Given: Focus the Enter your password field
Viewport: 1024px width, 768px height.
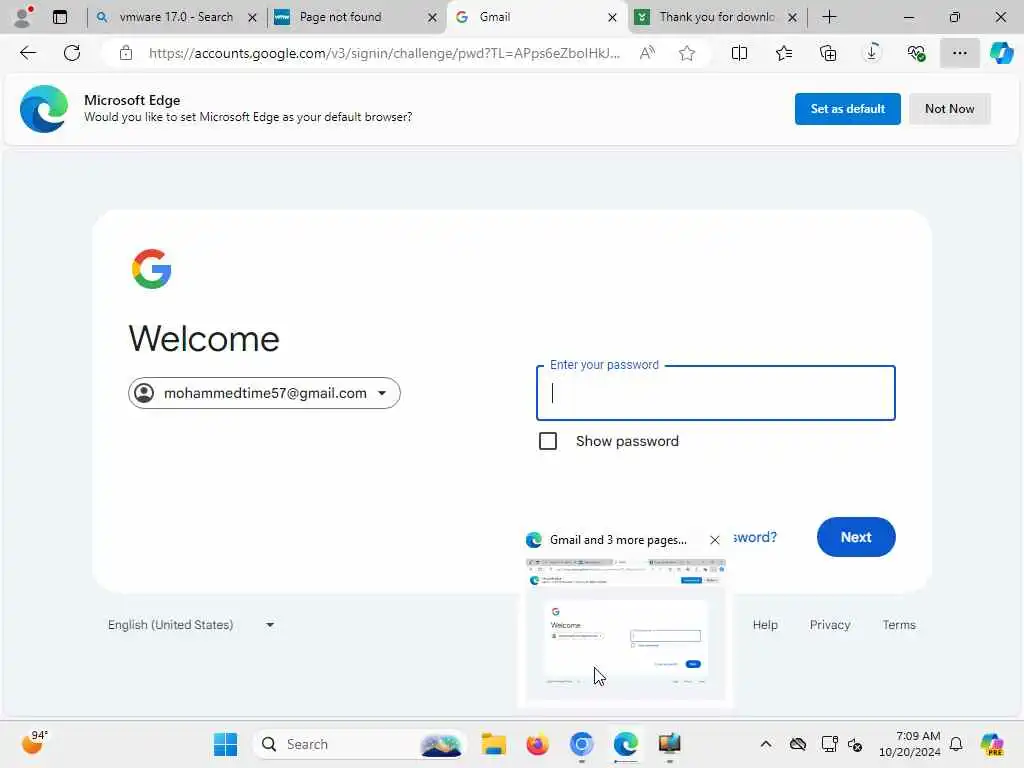Looking at the screenshot, I should click(716, 393).
